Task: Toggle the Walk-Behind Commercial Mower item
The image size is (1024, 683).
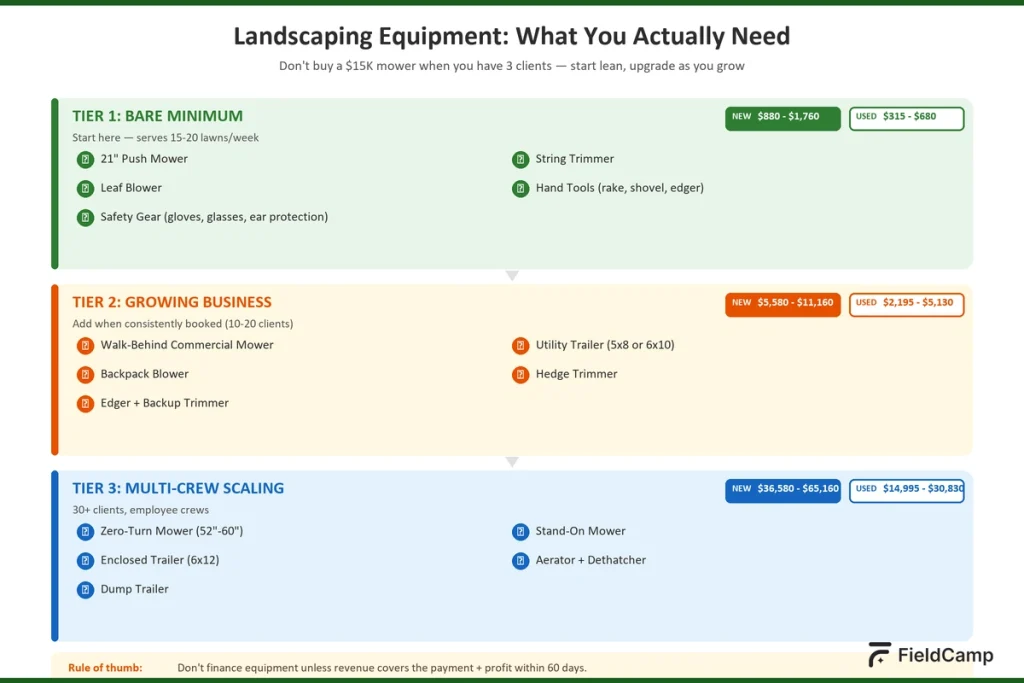Action: click(85, 345)
